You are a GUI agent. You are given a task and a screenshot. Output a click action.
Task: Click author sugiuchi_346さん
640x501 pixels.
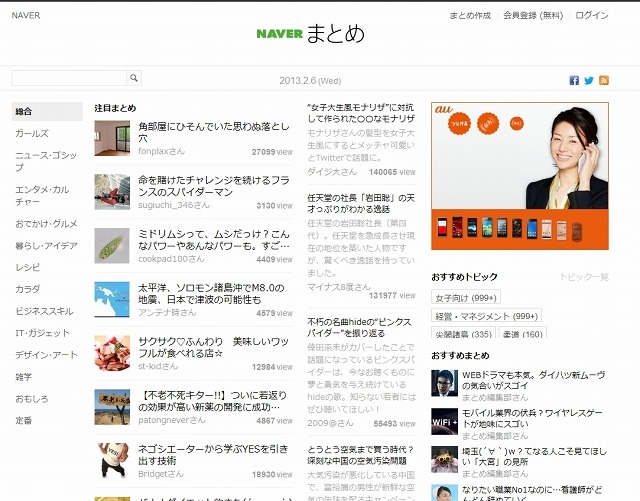(x=174, y=205)
